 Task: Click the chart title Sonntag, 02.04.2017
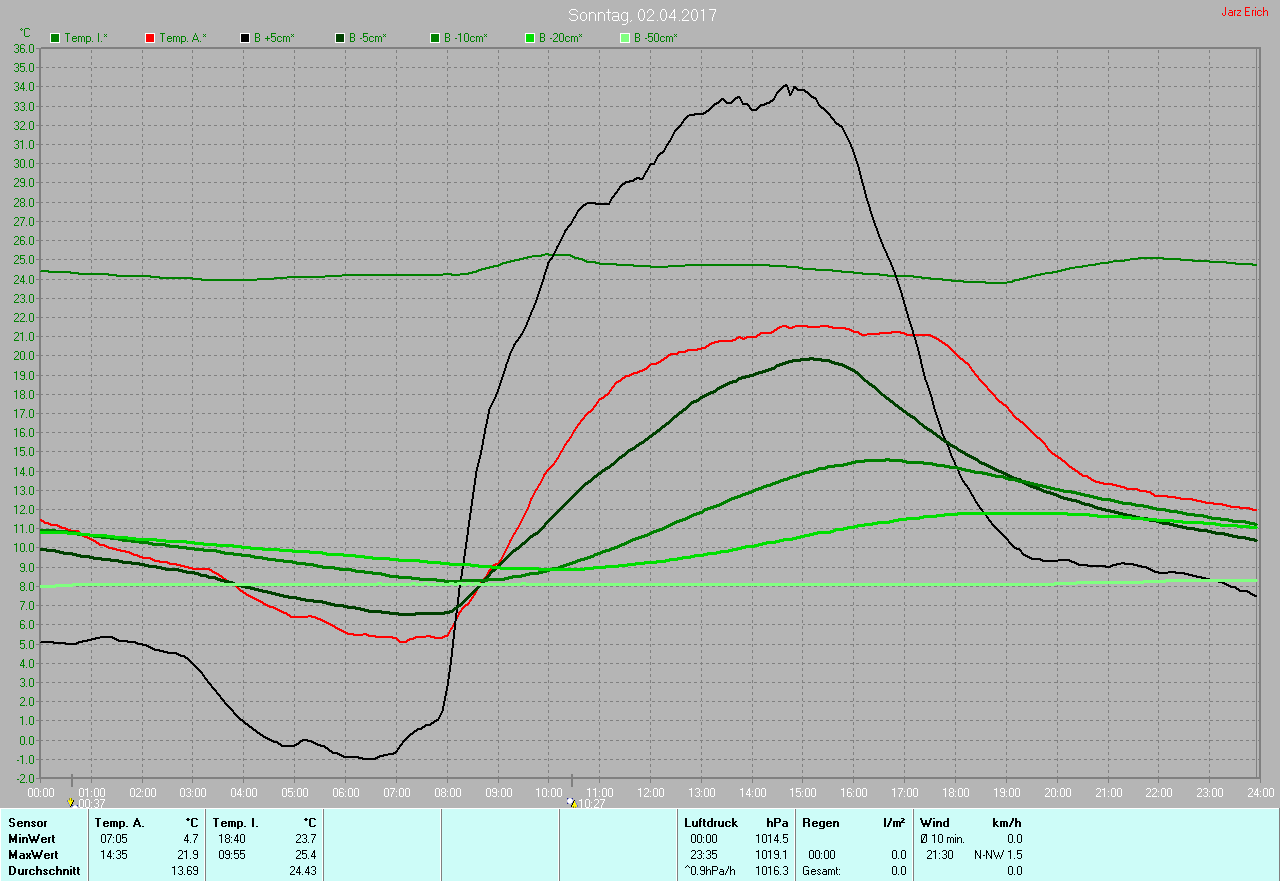[x=642, y=15]
